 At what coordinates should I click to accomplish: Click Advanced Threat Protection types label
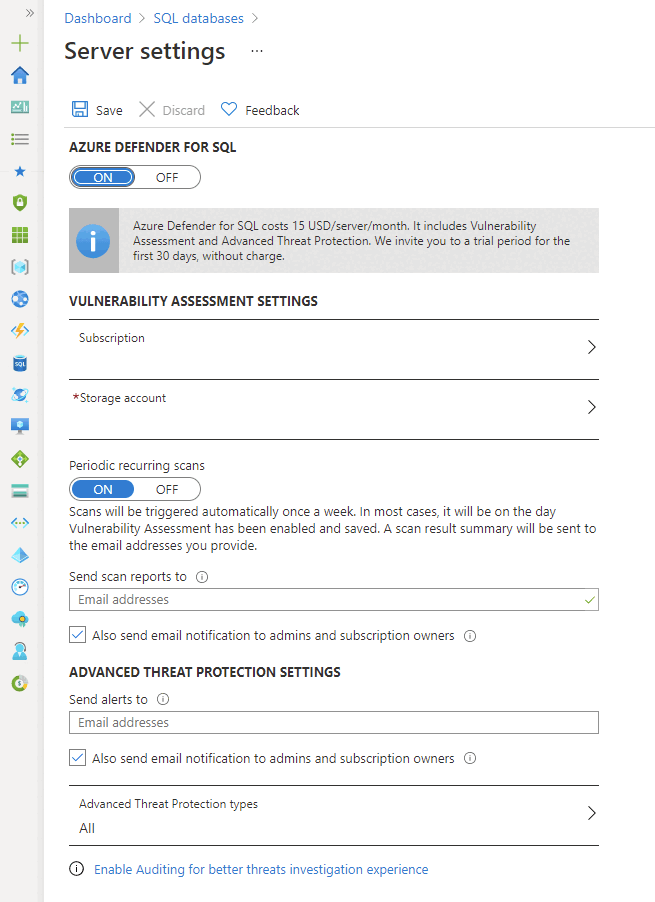[x=168, y=804]
